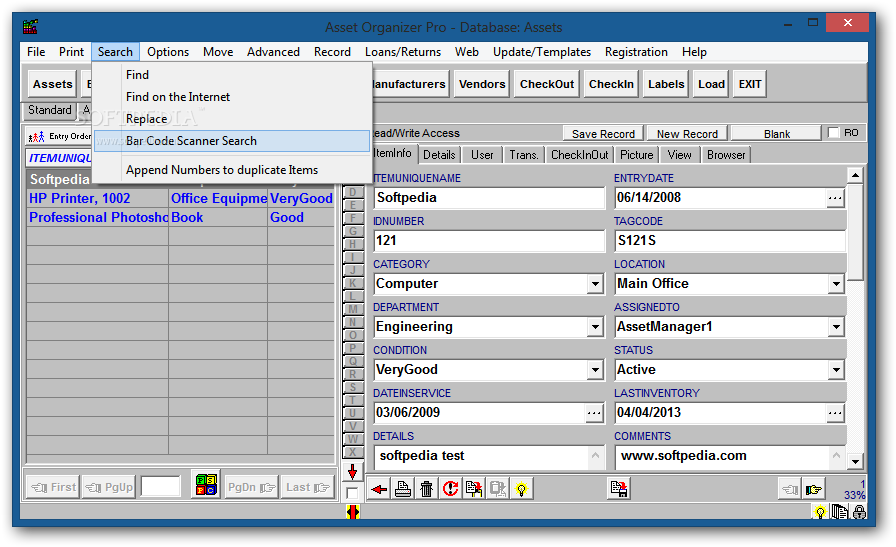Click letter S in alphabet index
Screen dimensions: 896x547
[353, 387]
